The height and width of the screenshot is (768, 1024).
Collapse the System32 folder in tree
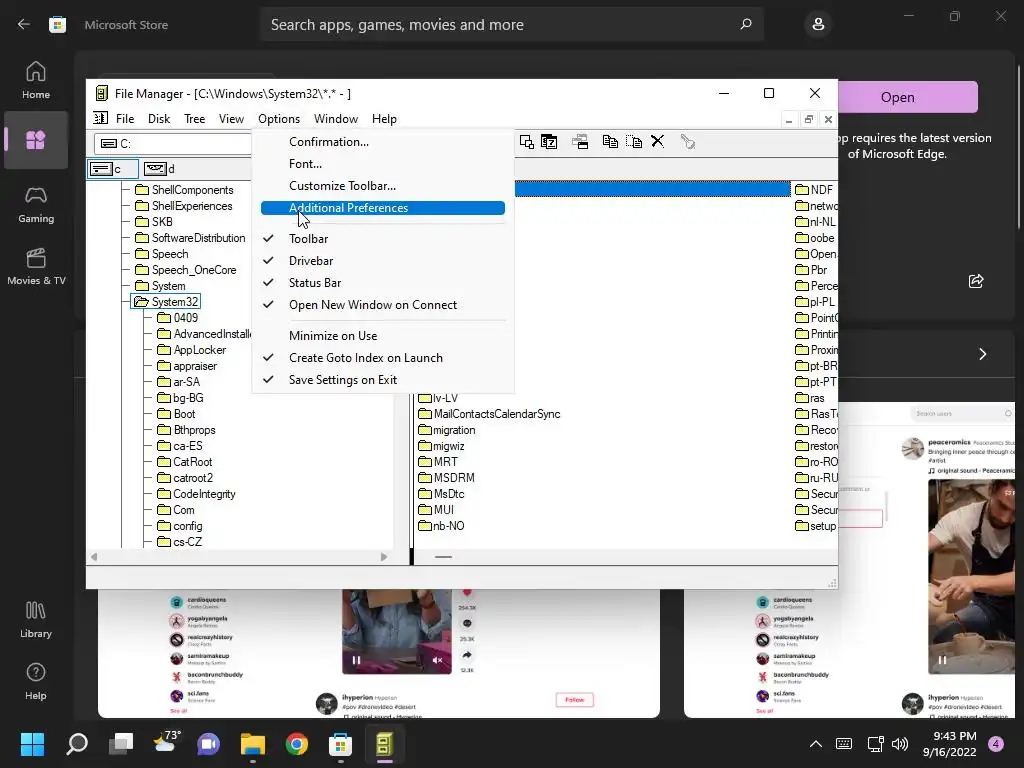click(166, 302)
